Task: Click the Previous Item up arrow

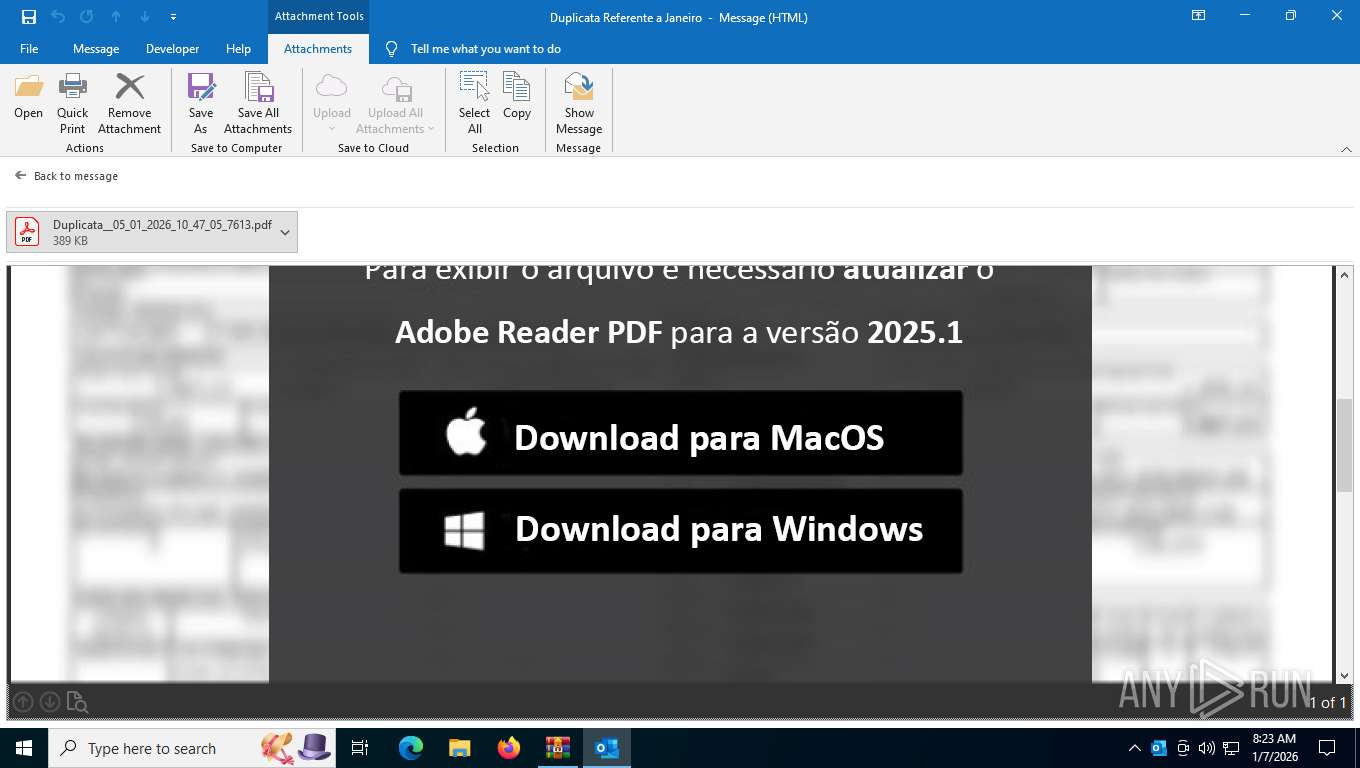Action: coord(116,17)
